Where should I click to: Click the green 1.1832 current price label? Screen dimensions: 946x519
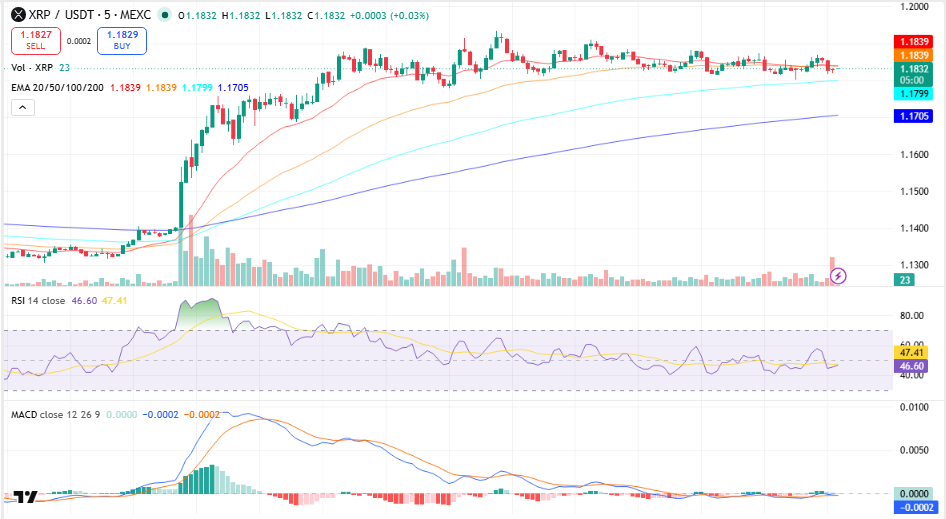[x=913, y=74]
